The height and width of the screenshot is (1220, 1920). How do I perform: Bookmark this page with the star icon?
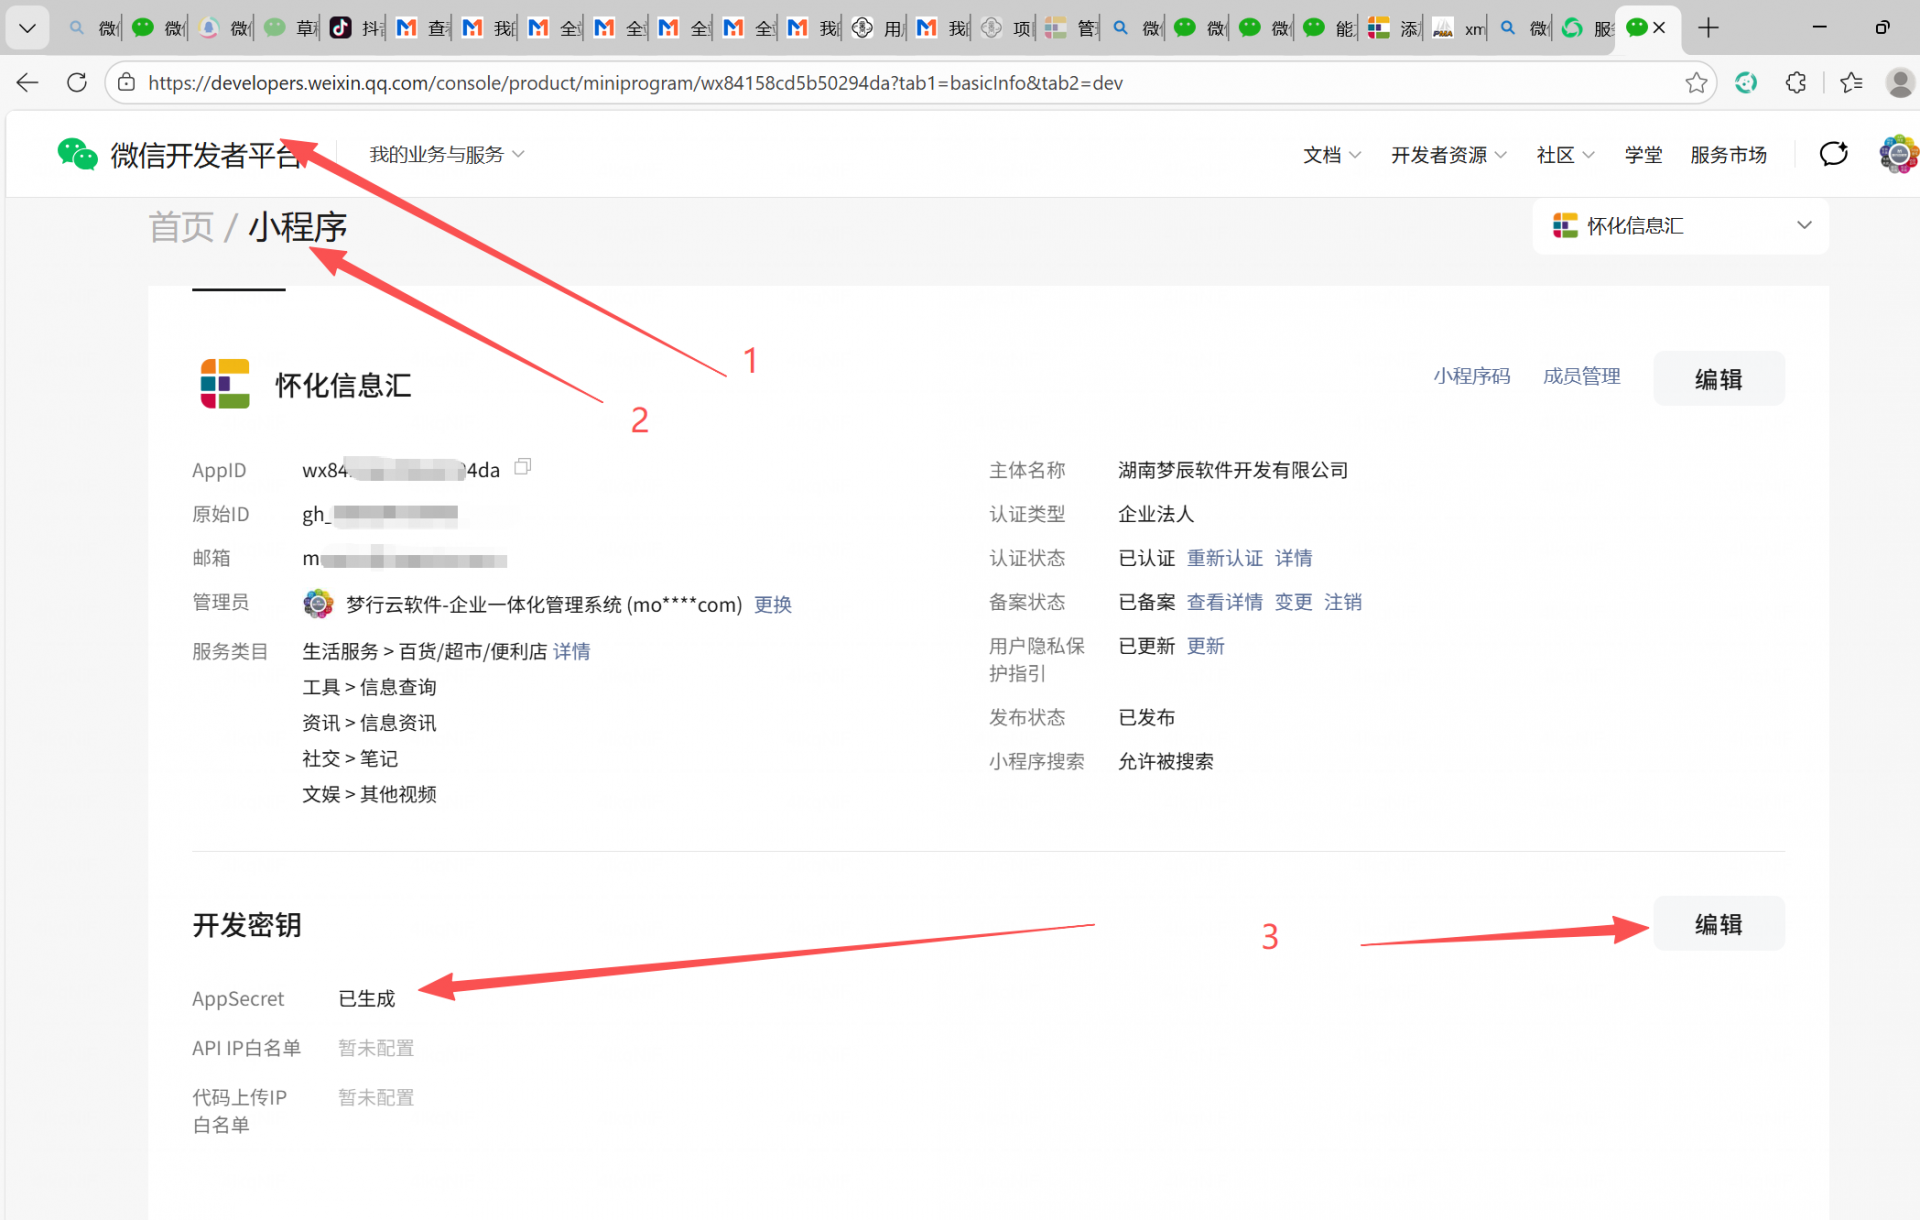point(1696,83)
